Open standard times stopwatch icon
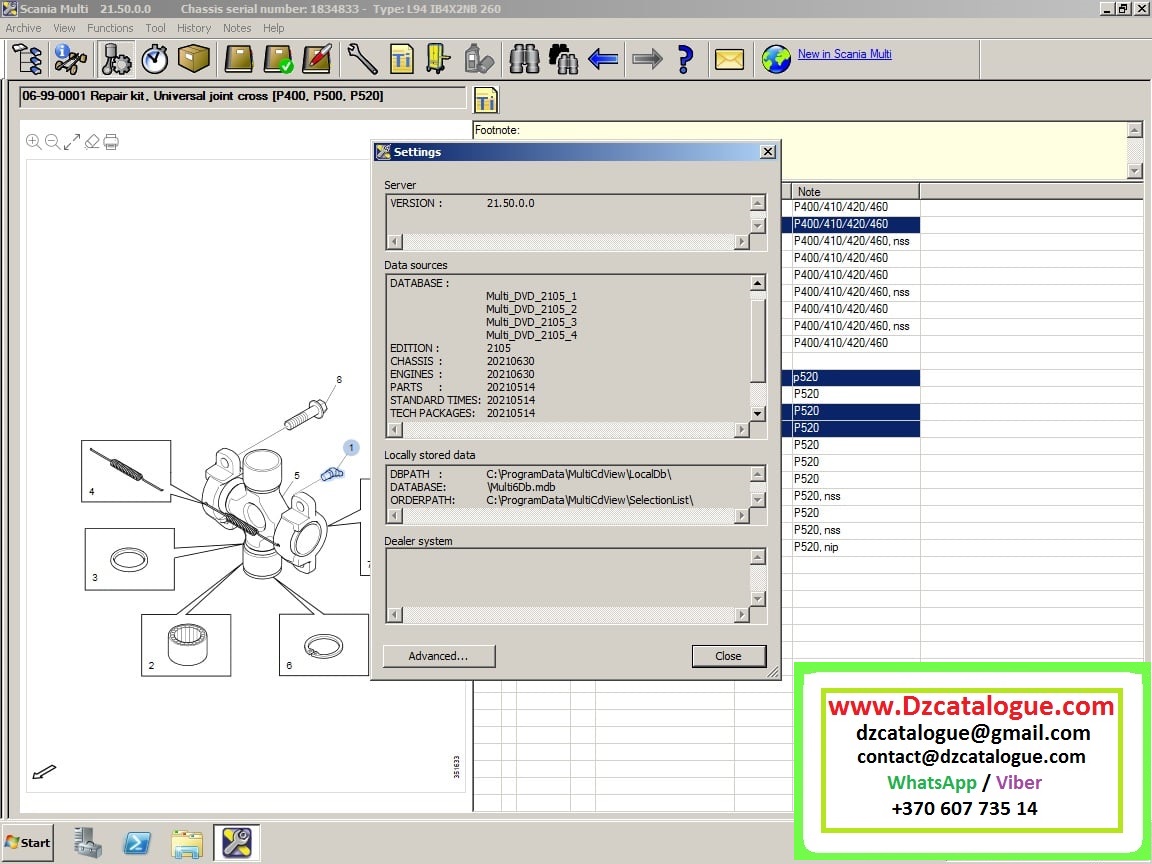Image resolution: width=1152 pixels, height=864 pixels. pos(154,59)
